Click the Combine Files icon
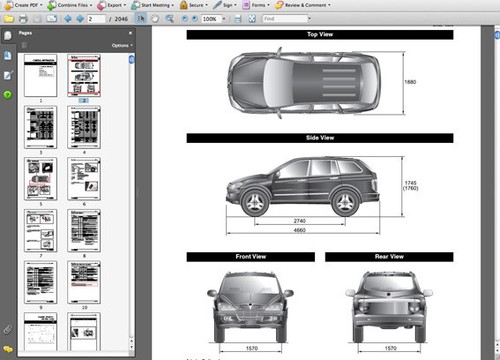The width and height of the screenshot is (500, 360). point(52,5)
